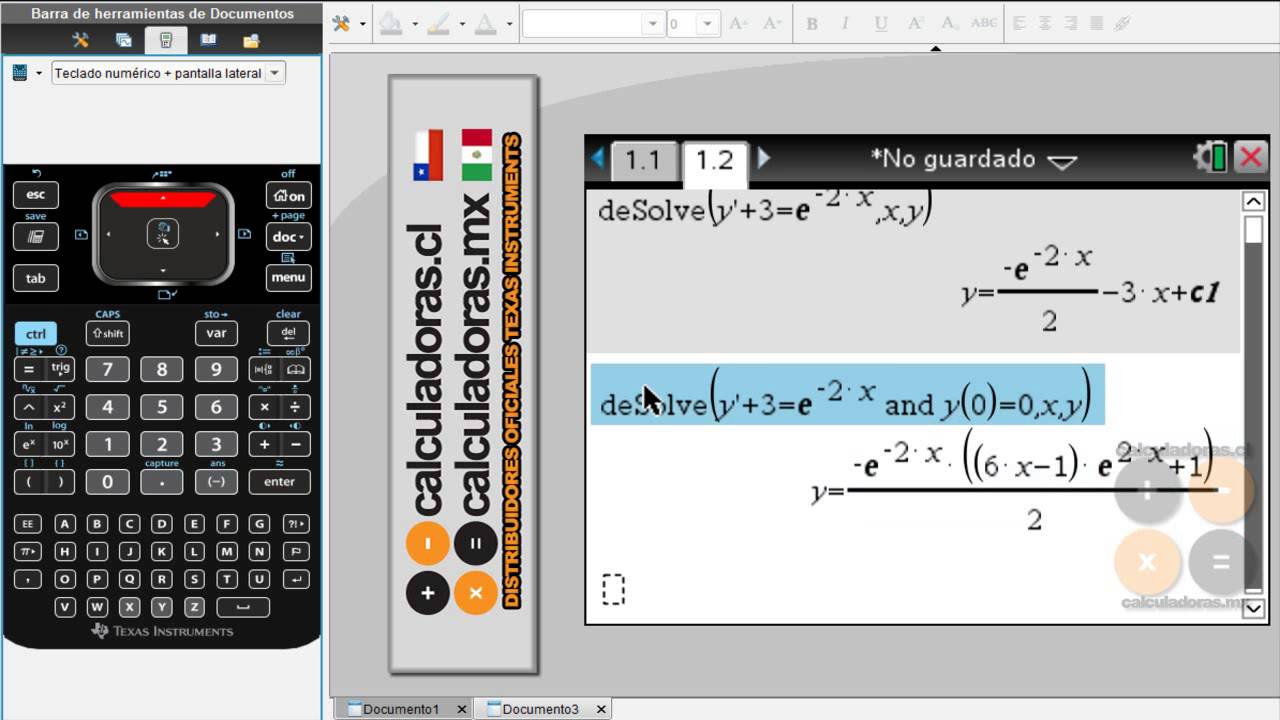Image resolution: width=1280 pixels, height=720 pixels.
Task: Open the 'Teclado numérico + pantalla lateral' dropdown
Action: pyautogui.click(x=168, y=73)
